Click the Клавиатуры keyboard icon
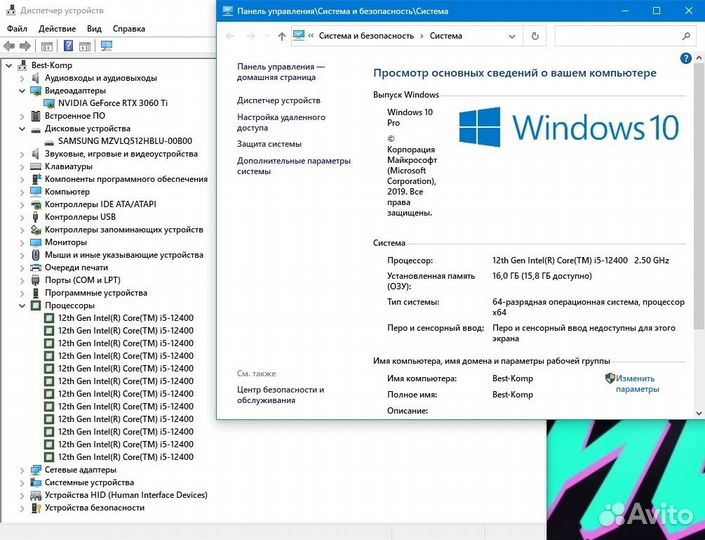 [36, 166]
